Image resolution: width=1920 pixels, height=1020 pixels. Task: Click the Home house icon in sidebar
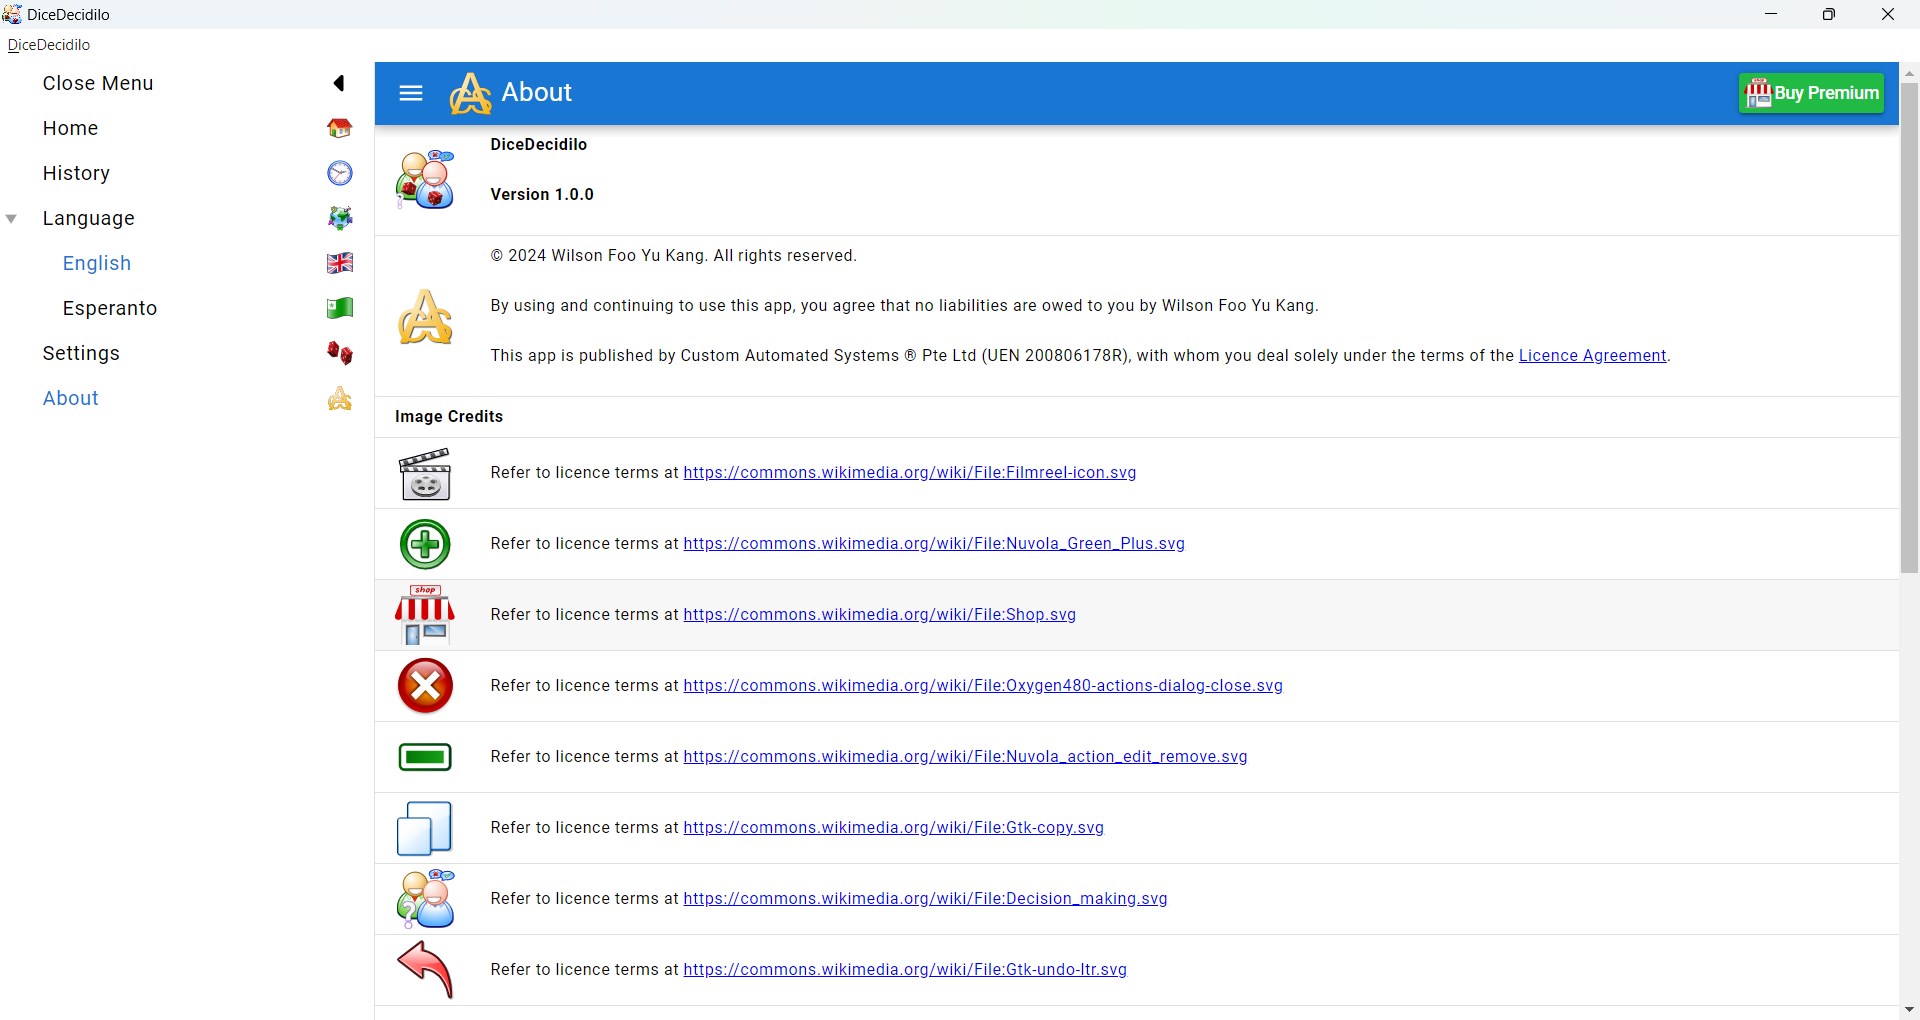[x=340, y=128]
